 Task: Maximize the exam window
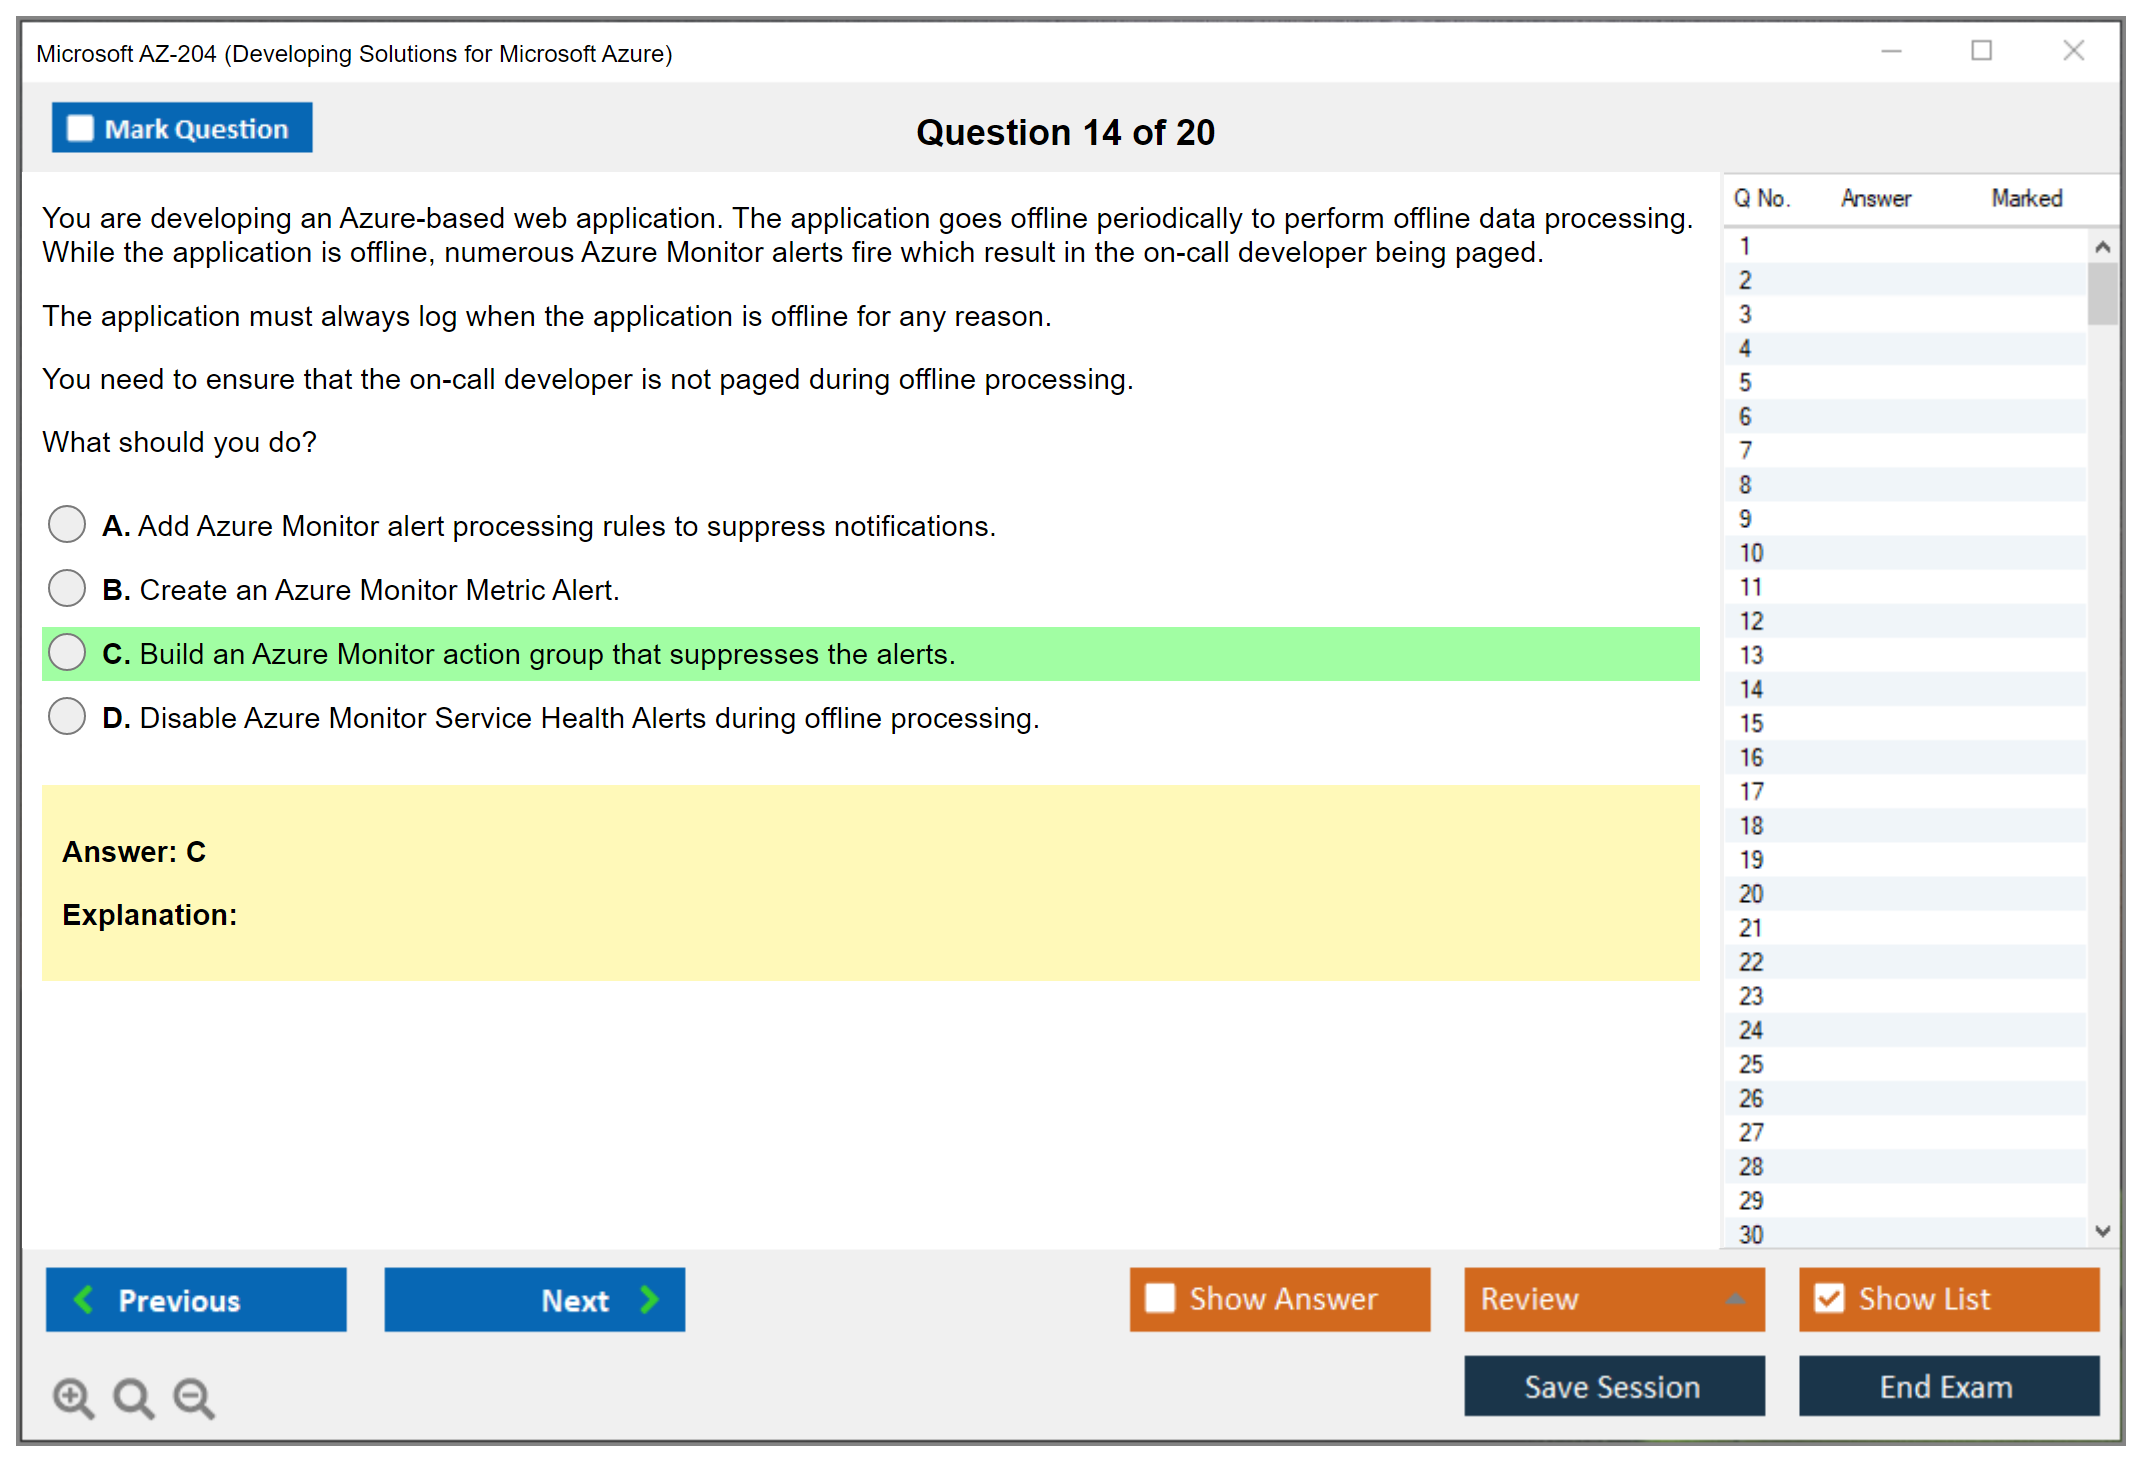point(1981,51)
